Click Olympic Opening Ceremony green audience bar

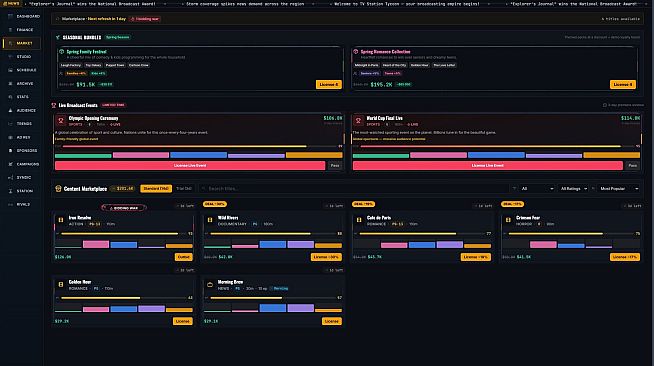pyautogui.click(x=83, y=156)
